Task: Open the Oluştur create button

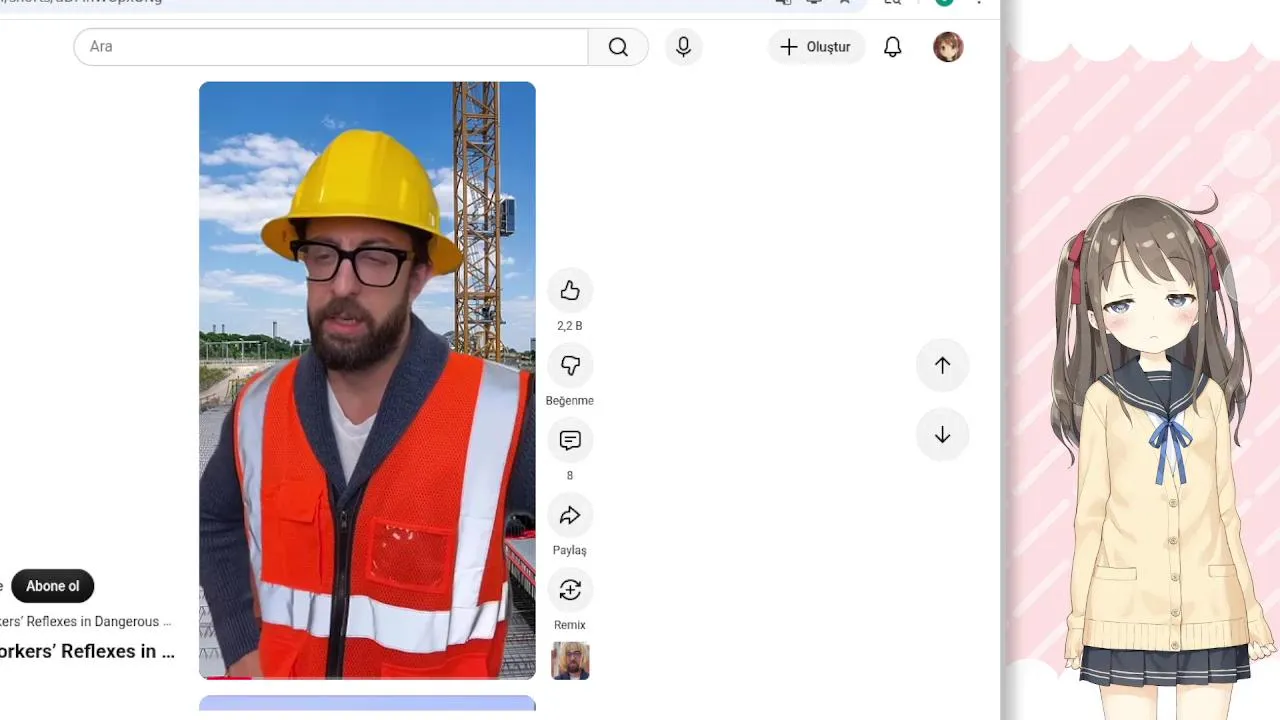Action: click(816, 47)
